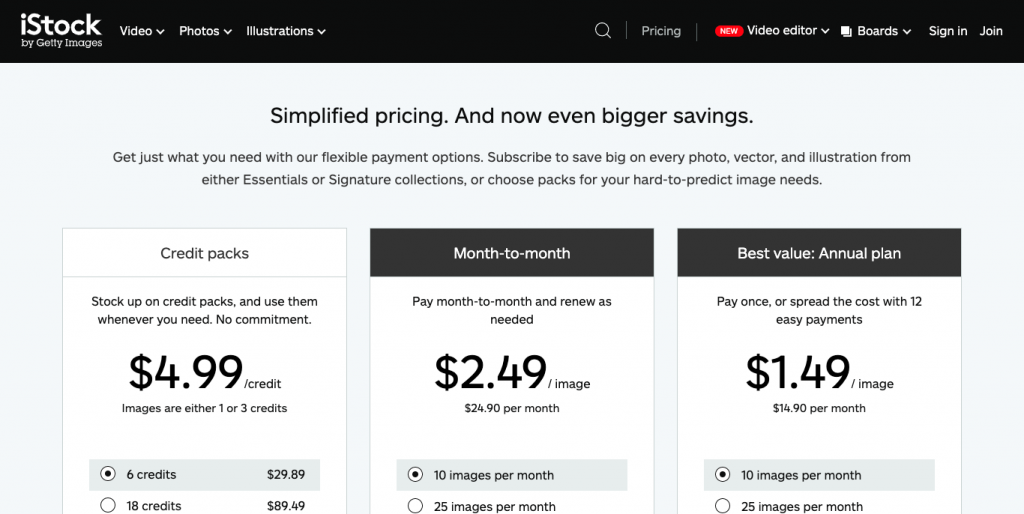This screenshot has height=514, width=1024.
Task: Choose 25 images per month in Month-to-month
Action: 415,506
